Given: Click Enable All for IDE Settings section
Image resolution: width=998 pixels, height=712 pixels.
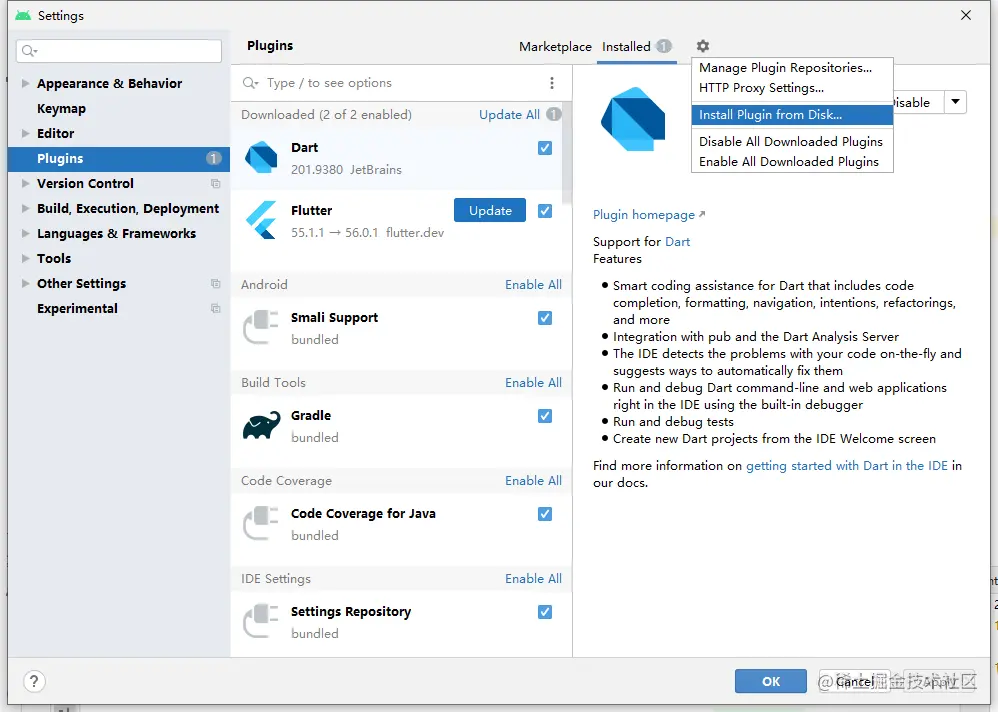Looking at the screenshot, I should click(533, 578).
